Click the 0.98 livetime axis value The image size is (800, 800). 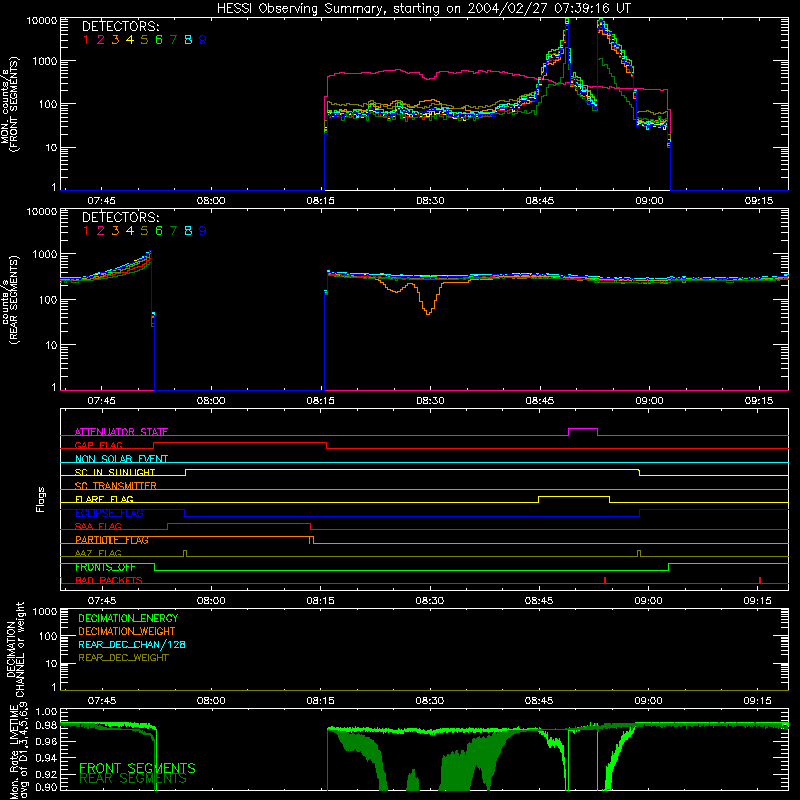pyautogui.click(x=47, y=725)
